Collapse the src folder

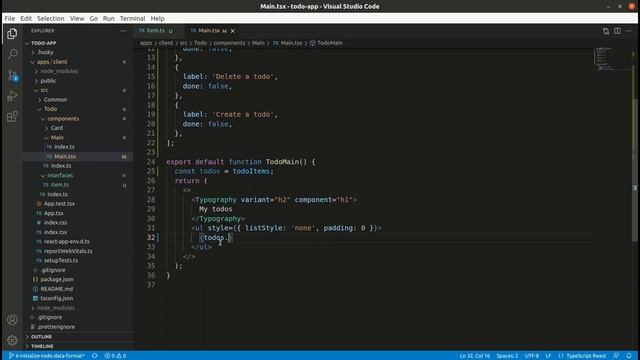(78, 90)
